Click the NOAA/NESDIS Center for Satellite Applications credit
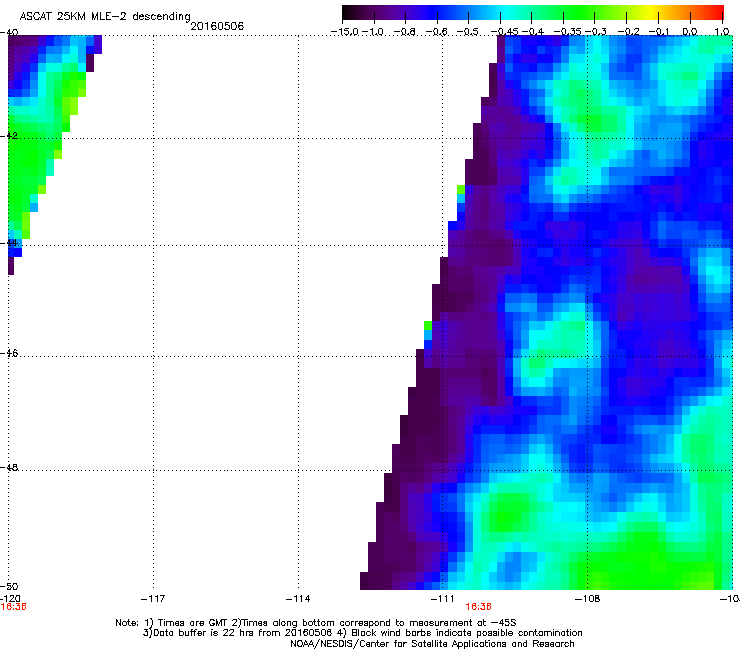Image resolution: width=740 pixels, height=650 pixels. point(432,644)
